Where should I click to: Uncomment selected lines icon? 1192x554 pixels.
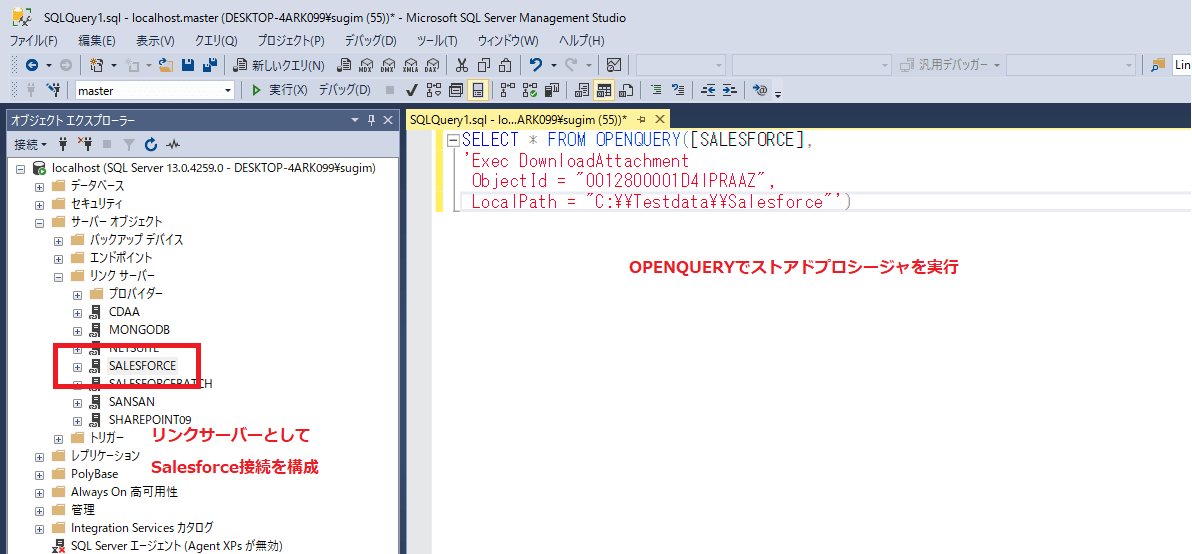pyautogui.click(x=679, y=90)
